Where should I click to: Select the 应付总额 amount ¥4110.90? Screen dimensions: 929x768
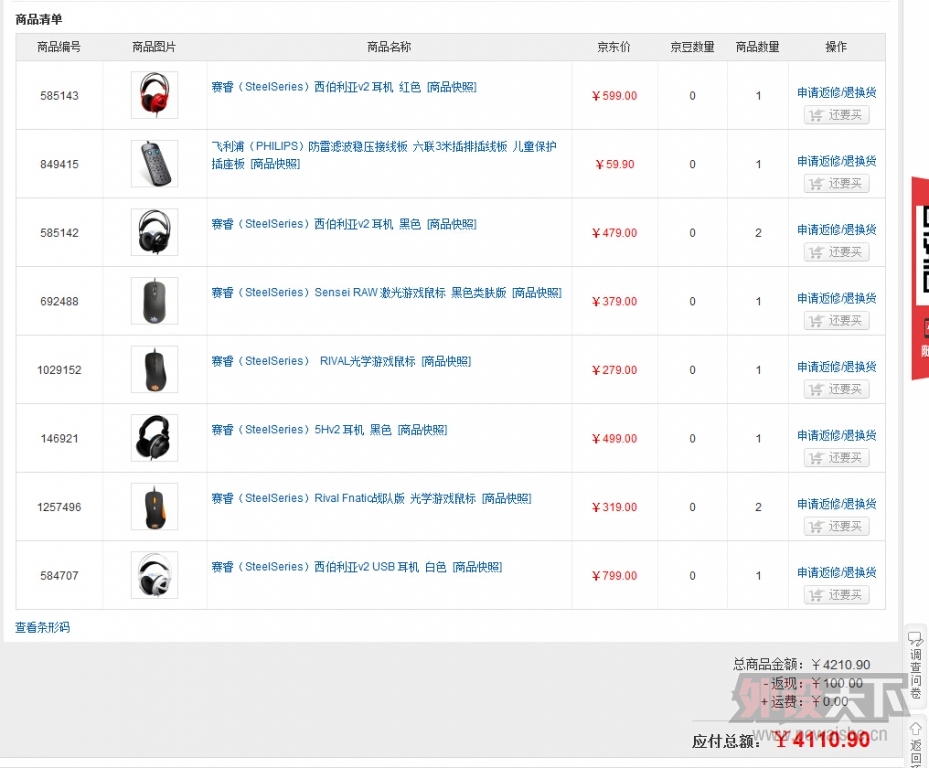[823, 740]
